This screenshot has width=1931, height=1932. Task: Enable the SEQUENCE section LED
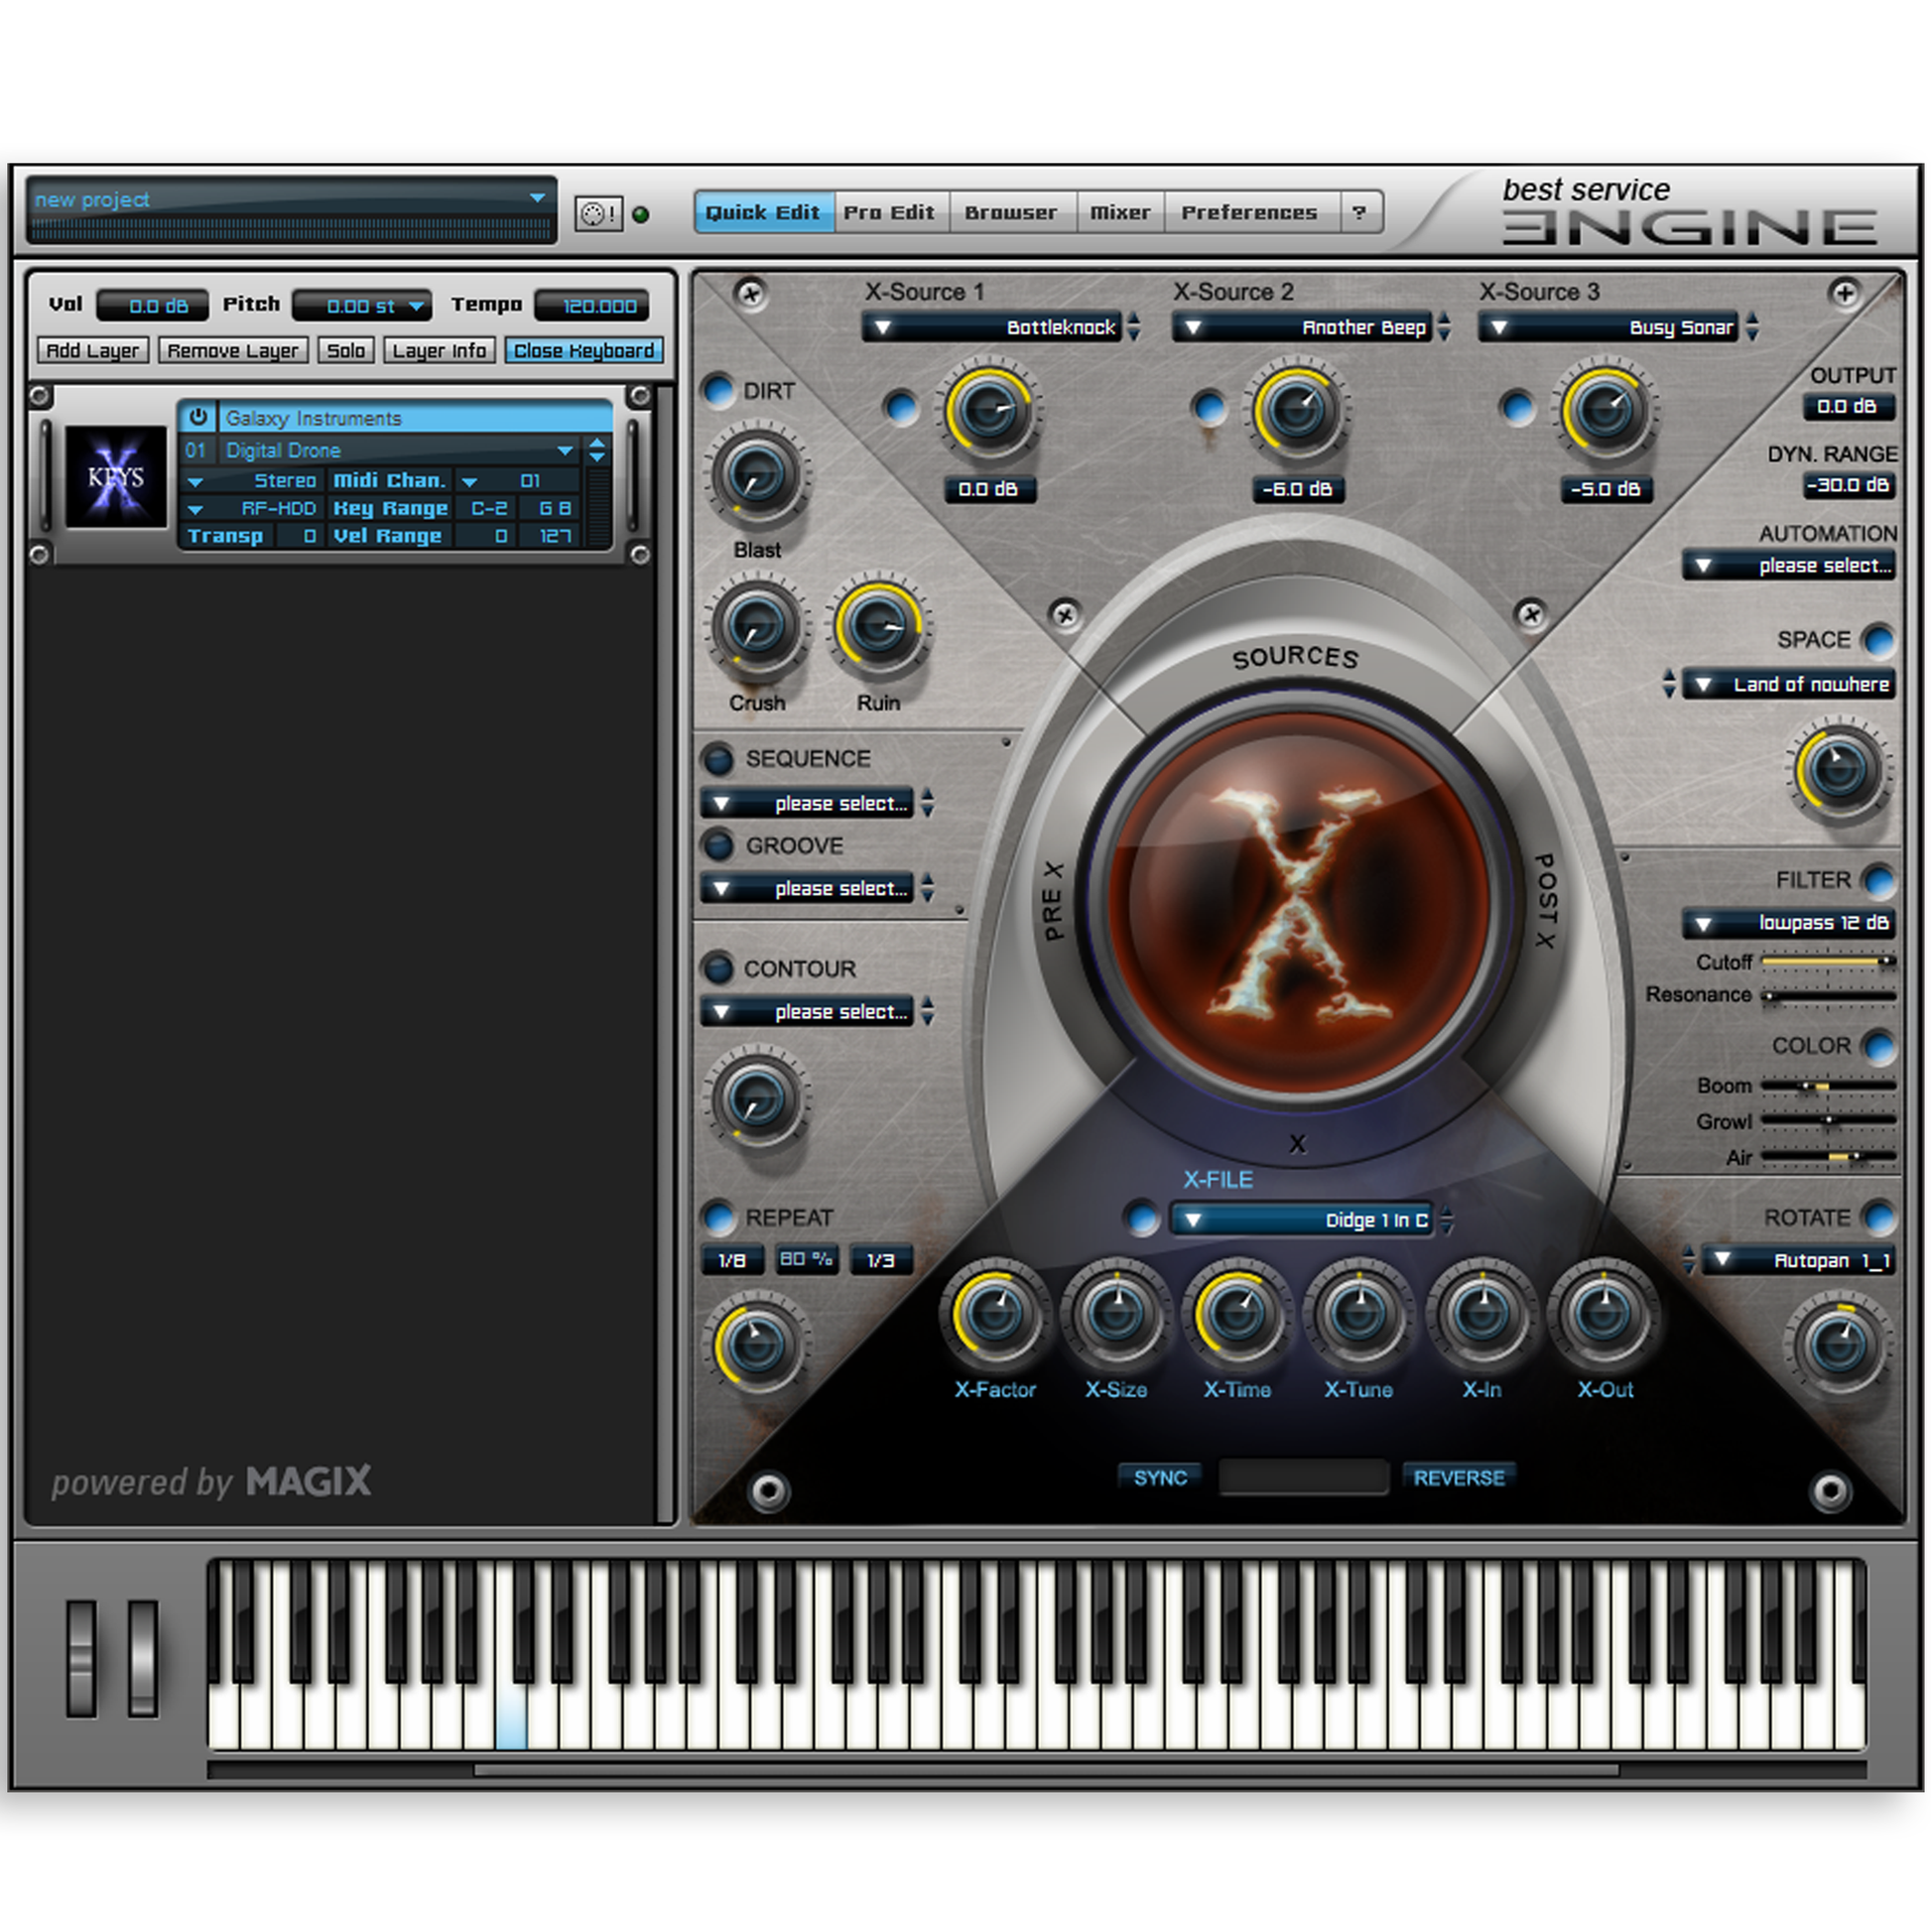(717, 760)
